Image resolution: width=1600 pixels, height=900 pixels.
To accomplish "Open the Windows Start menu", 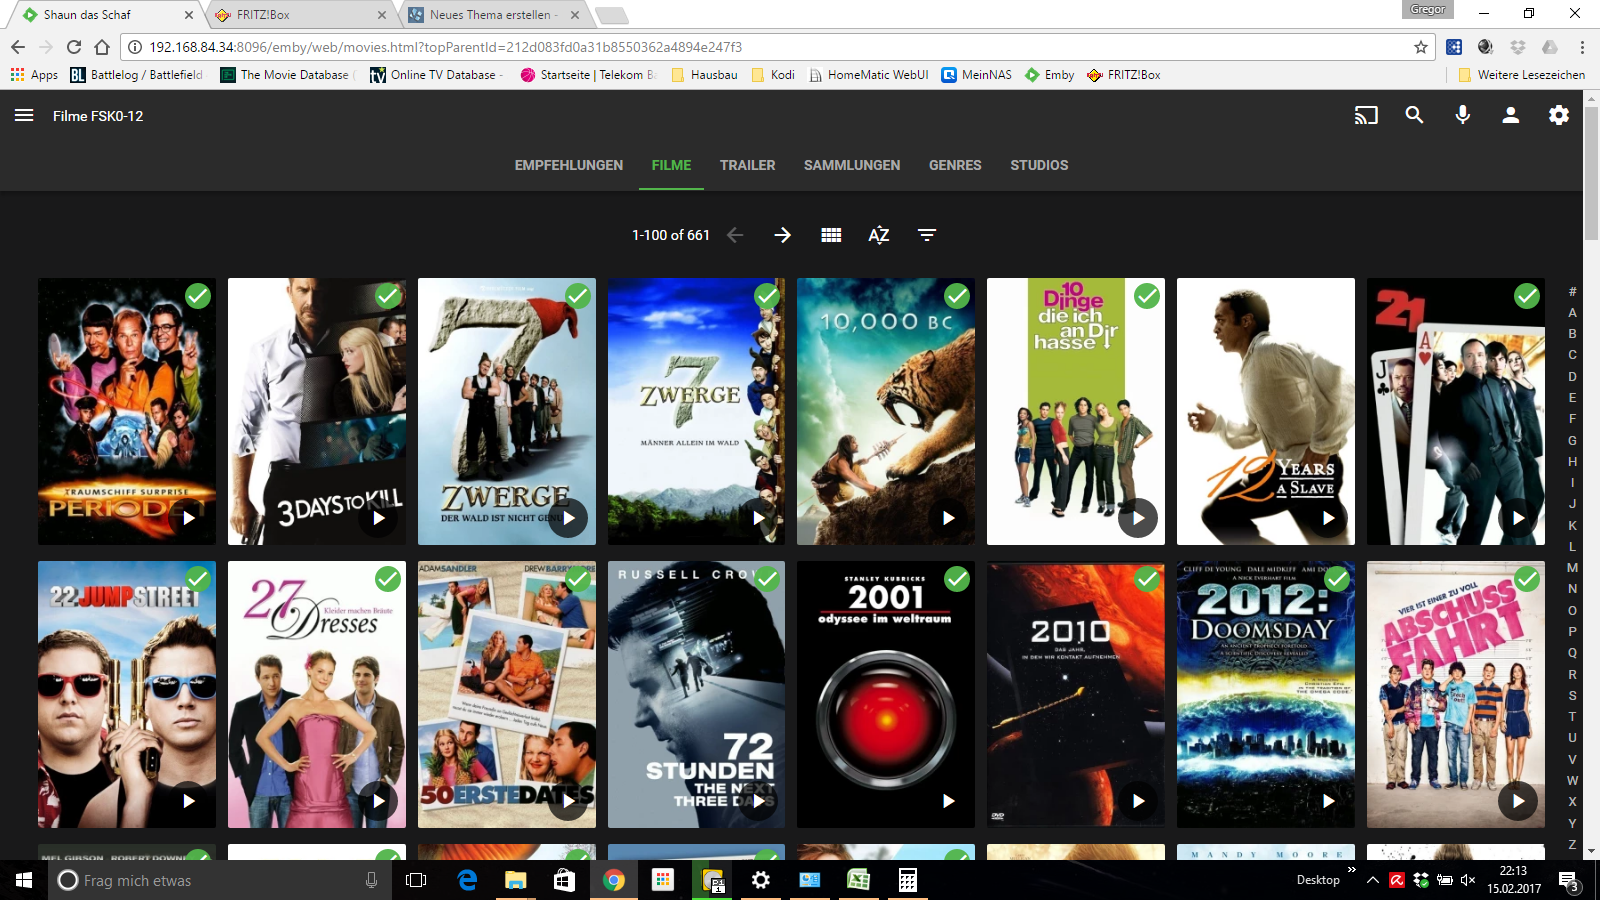I will (24, 880).
